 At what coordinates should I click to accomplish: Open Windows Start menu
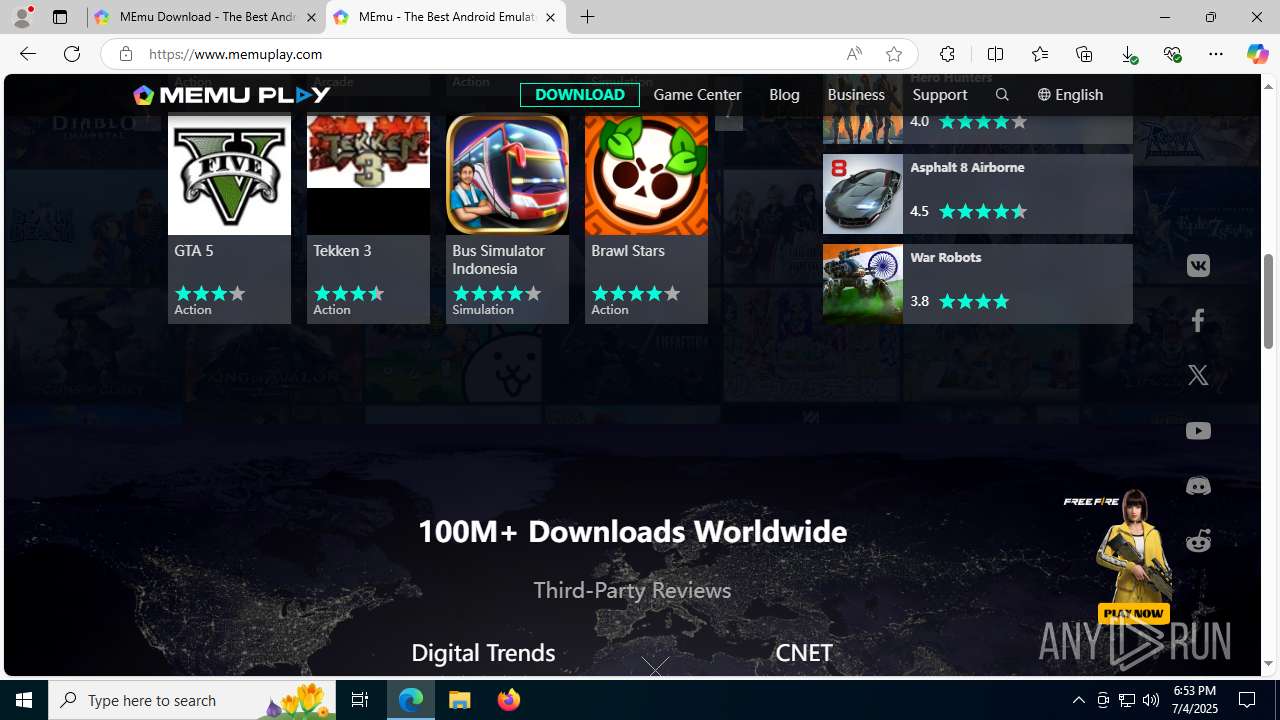[x=24, y=700]
